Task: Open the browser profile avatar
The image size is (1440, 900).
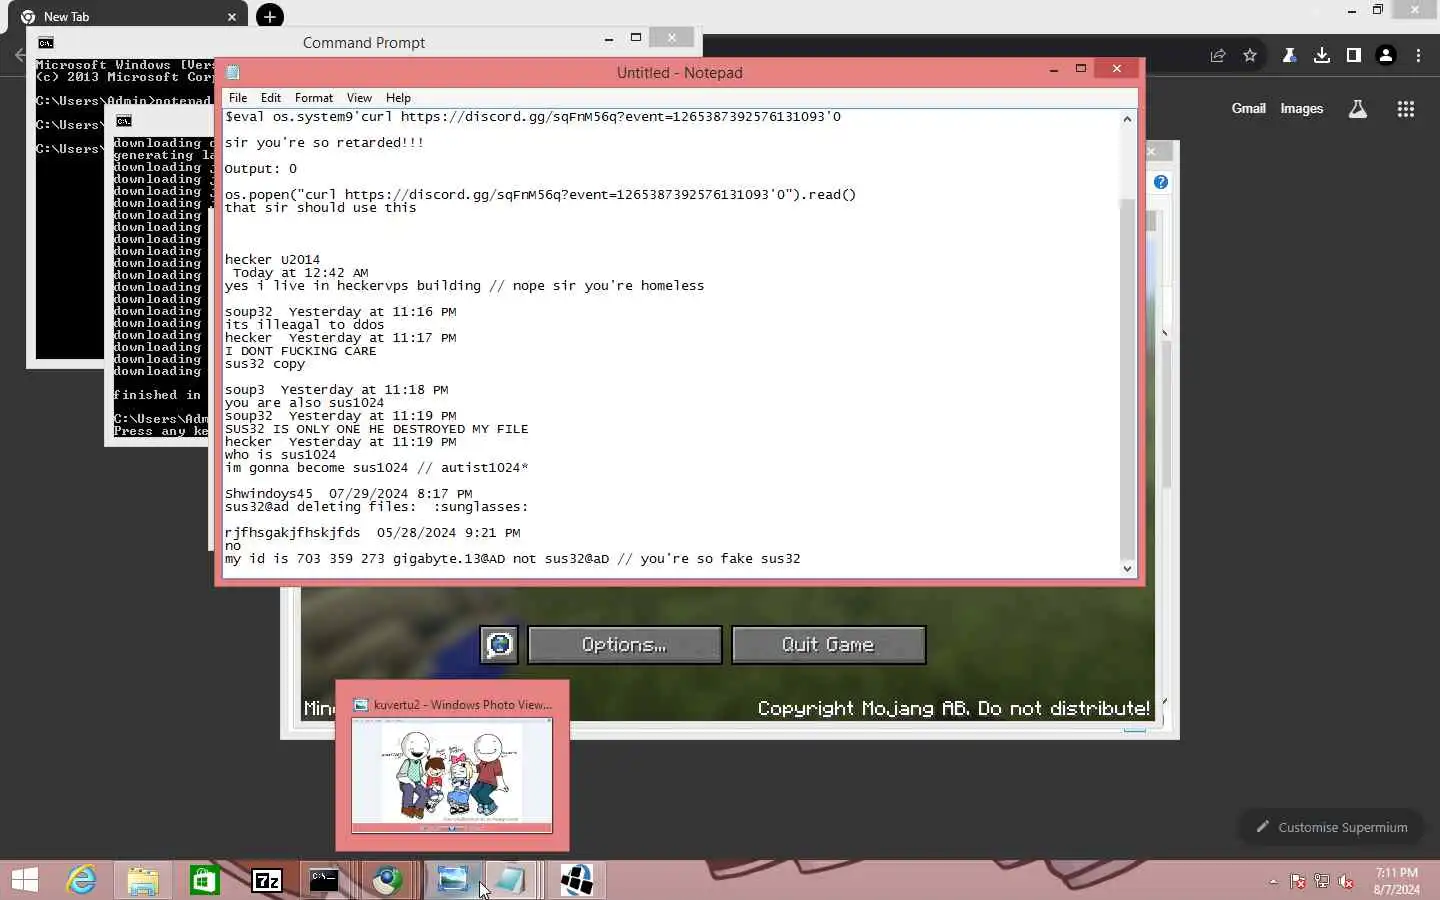Action: coord(1386,56)
